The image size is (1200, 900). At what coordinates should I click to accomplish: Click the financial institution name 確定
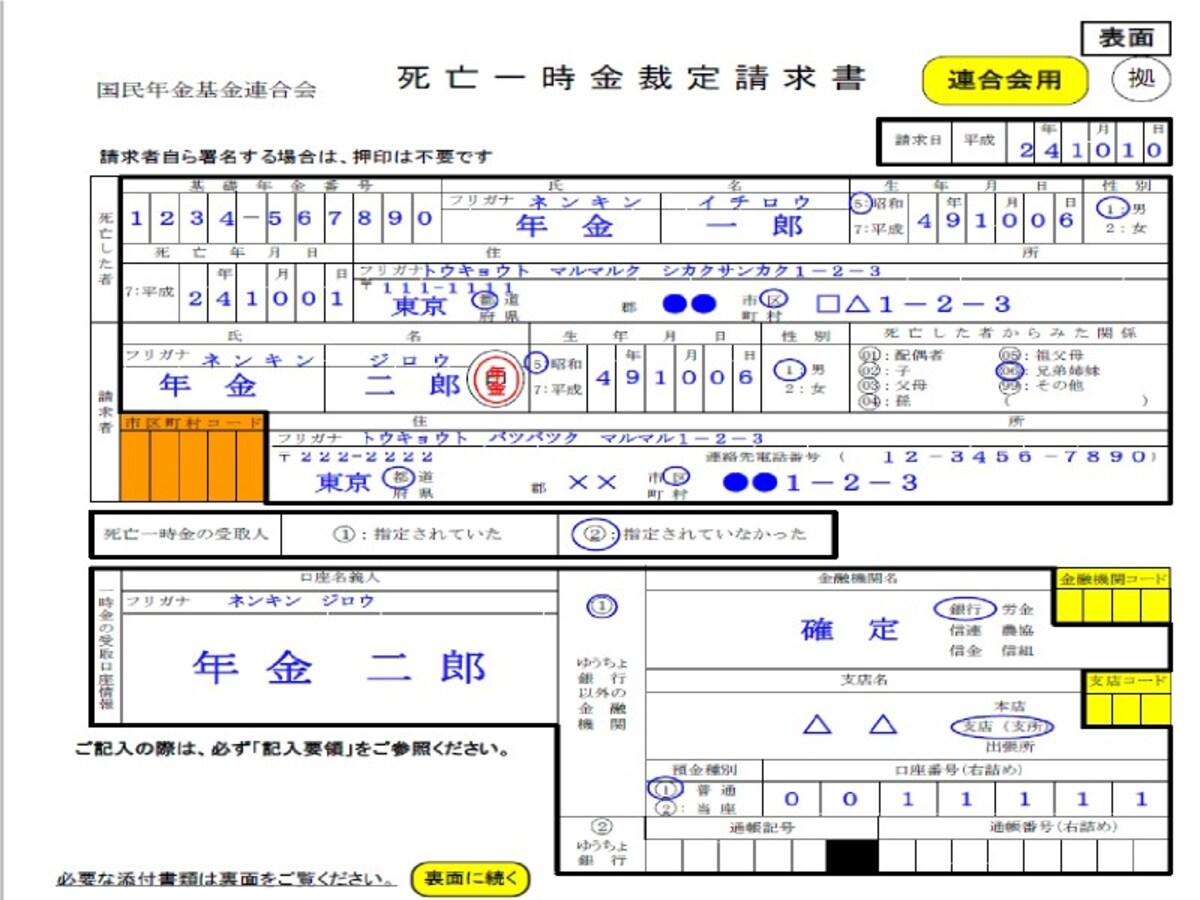pyautogui.click(x=850, y=630)
